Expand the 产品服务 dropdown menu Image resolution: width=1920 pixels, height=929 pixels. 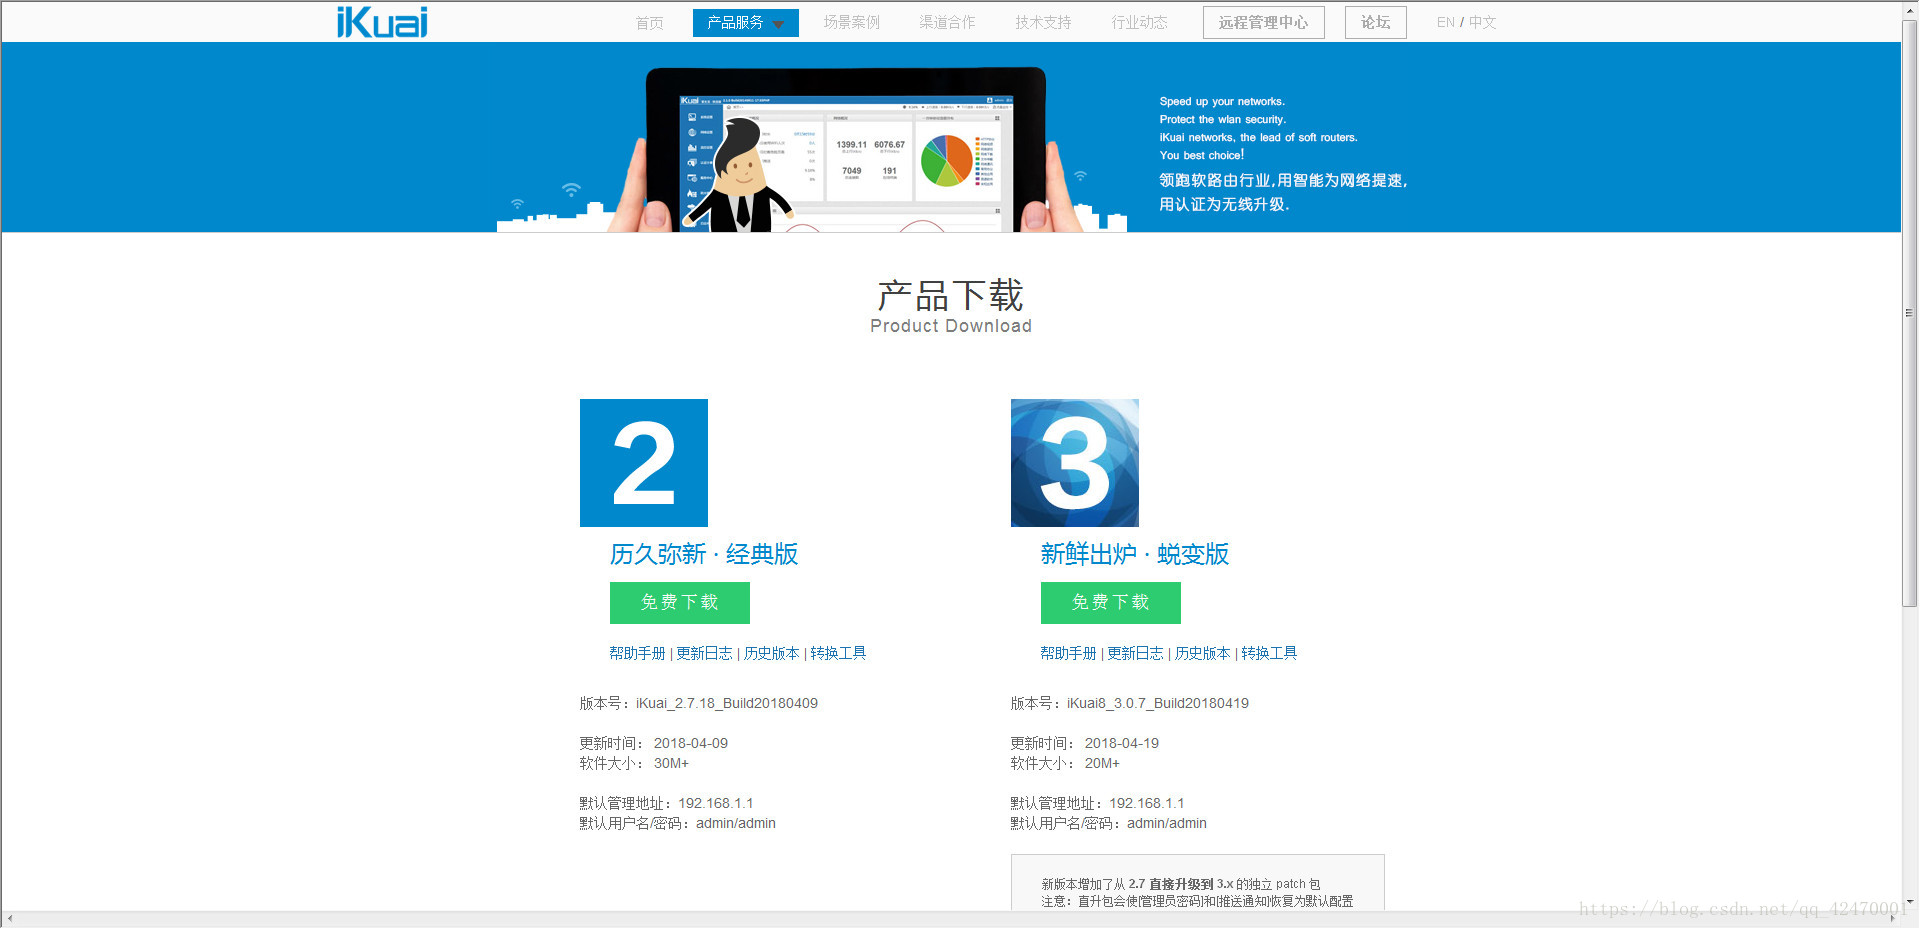745,22
